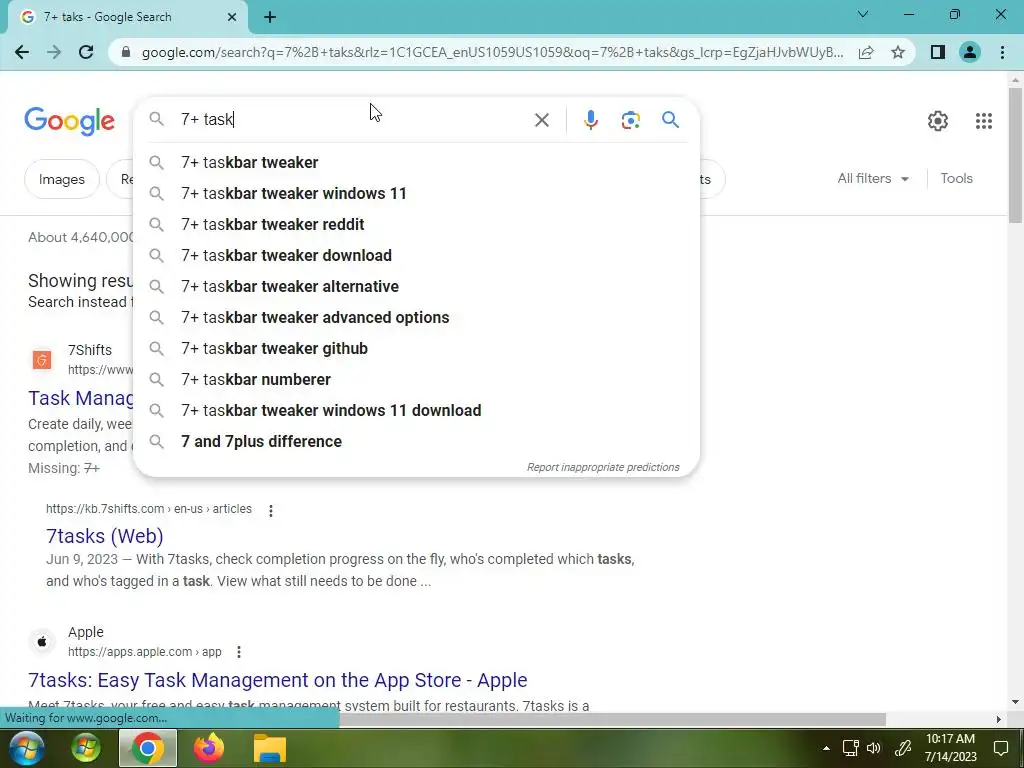Image resolution: width=1024 pixels, height=768 pixels.
Task: Open Google quick settings gear
Action: (938, 121)
